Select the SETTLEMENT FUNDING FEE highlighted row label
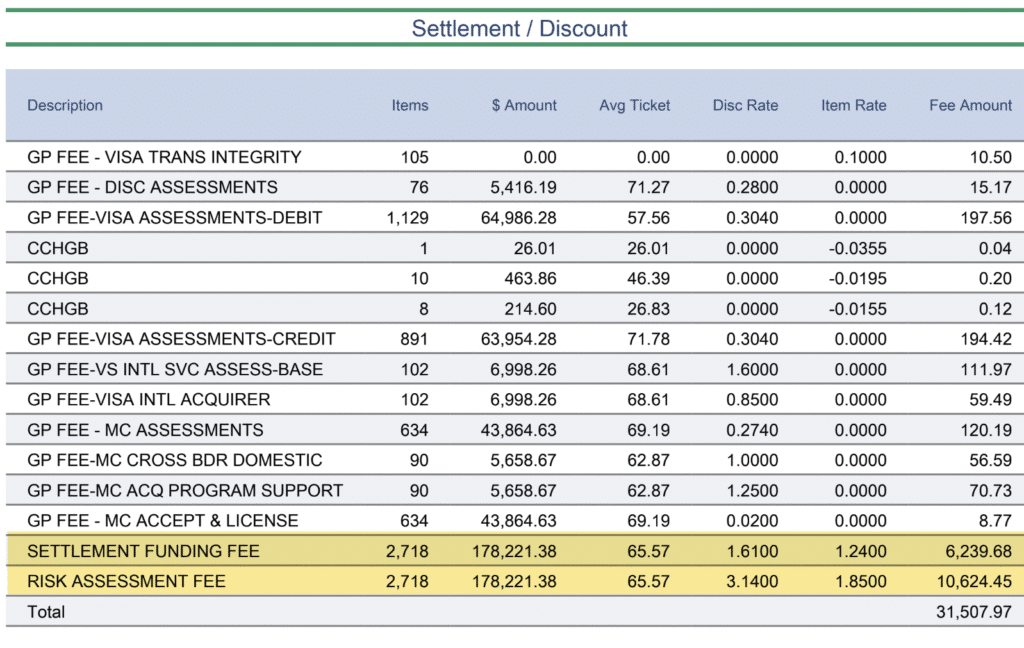 (x=143, y=551)
